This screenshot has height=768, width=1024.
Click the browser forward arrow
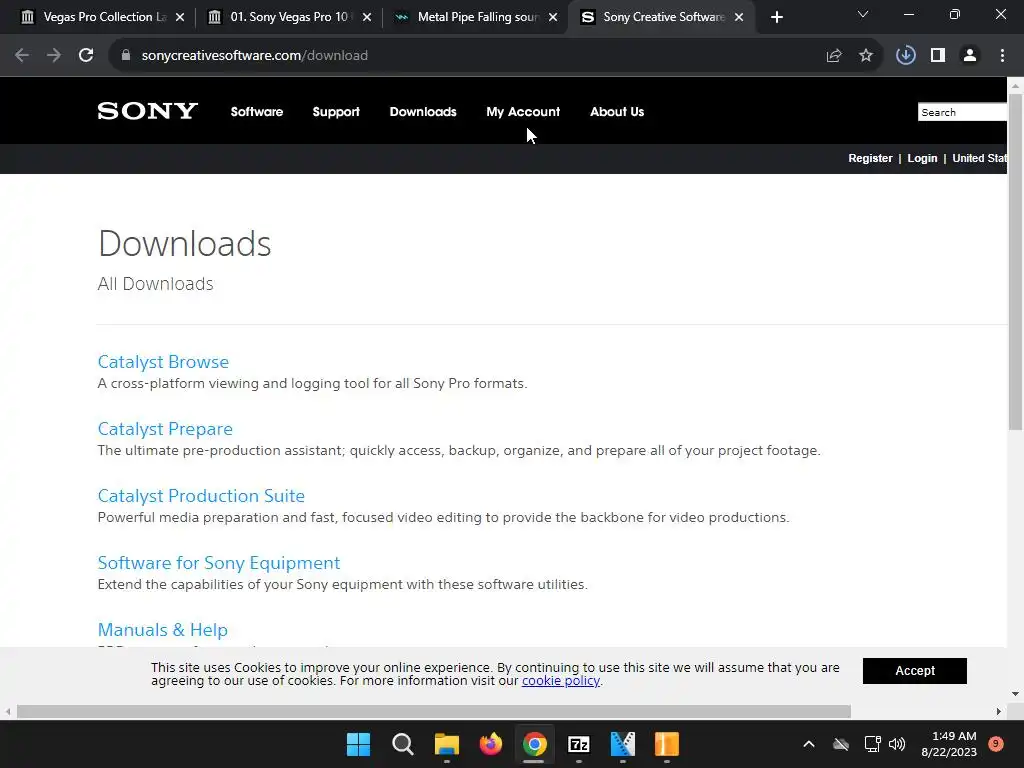pyautogui.click(x=54, y=56)
